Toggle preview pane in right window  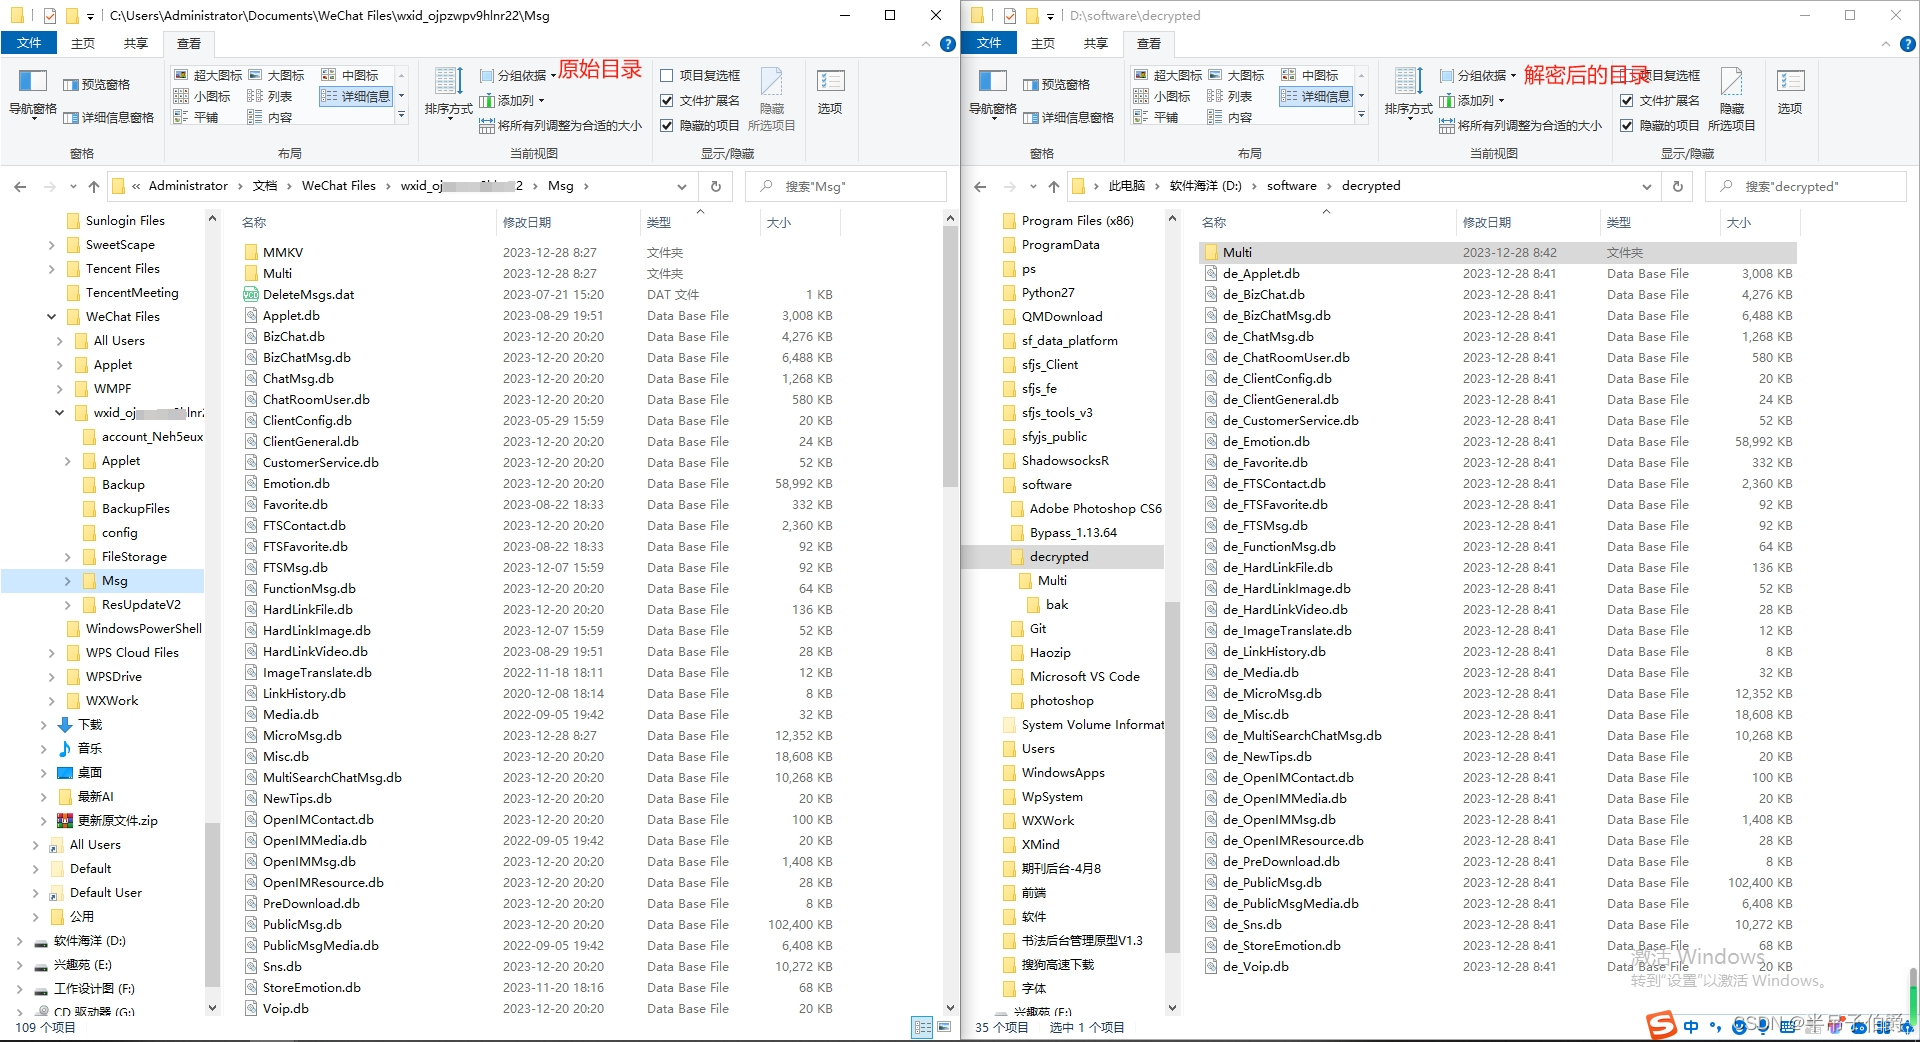click(x=1057, y=85)
